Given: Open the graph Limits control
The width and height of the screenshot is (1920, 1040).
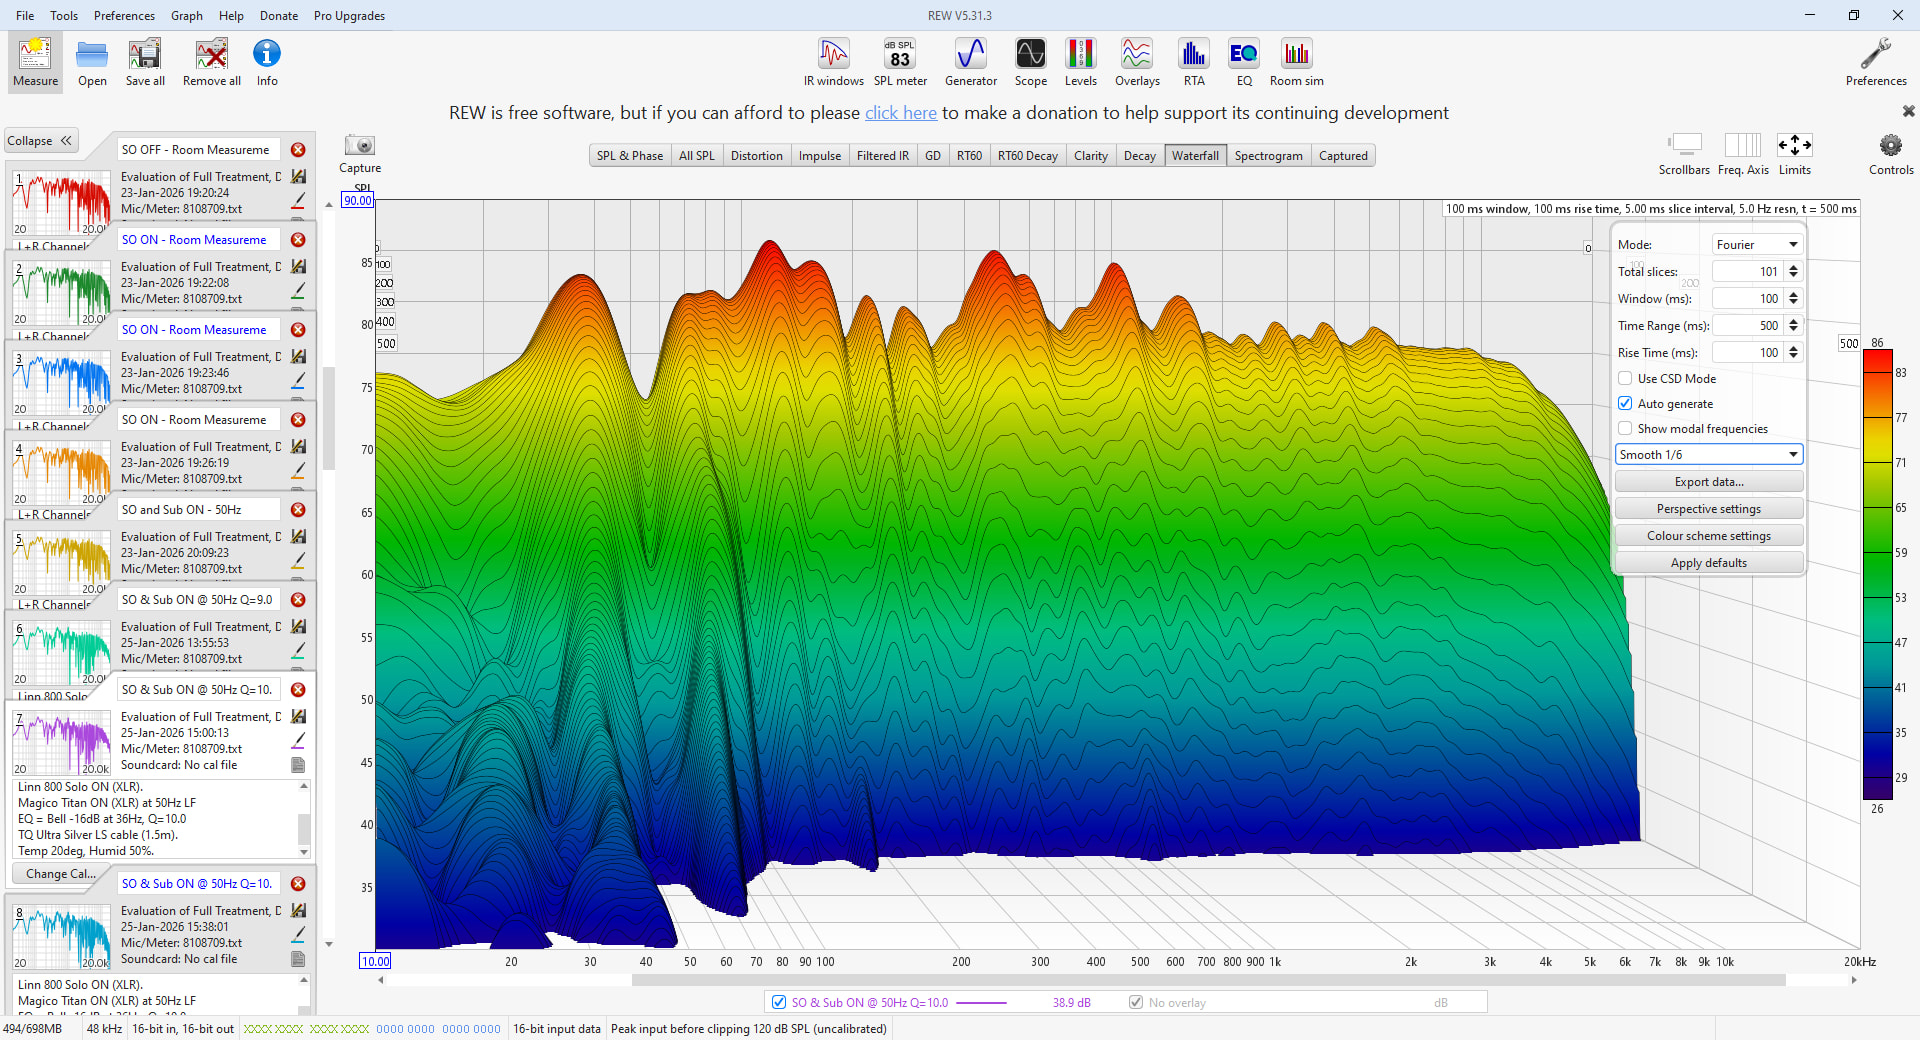Looking at the screenshot, I should click(1794, 147).
